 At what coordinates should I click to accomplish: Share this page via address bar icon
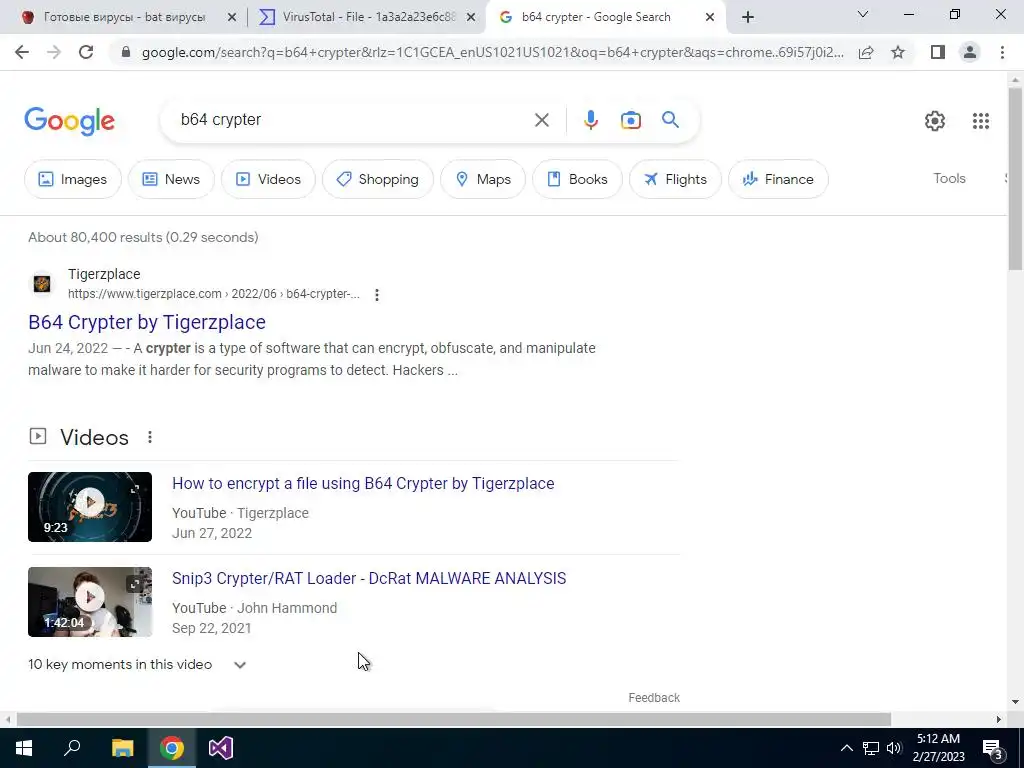point(866,52)
